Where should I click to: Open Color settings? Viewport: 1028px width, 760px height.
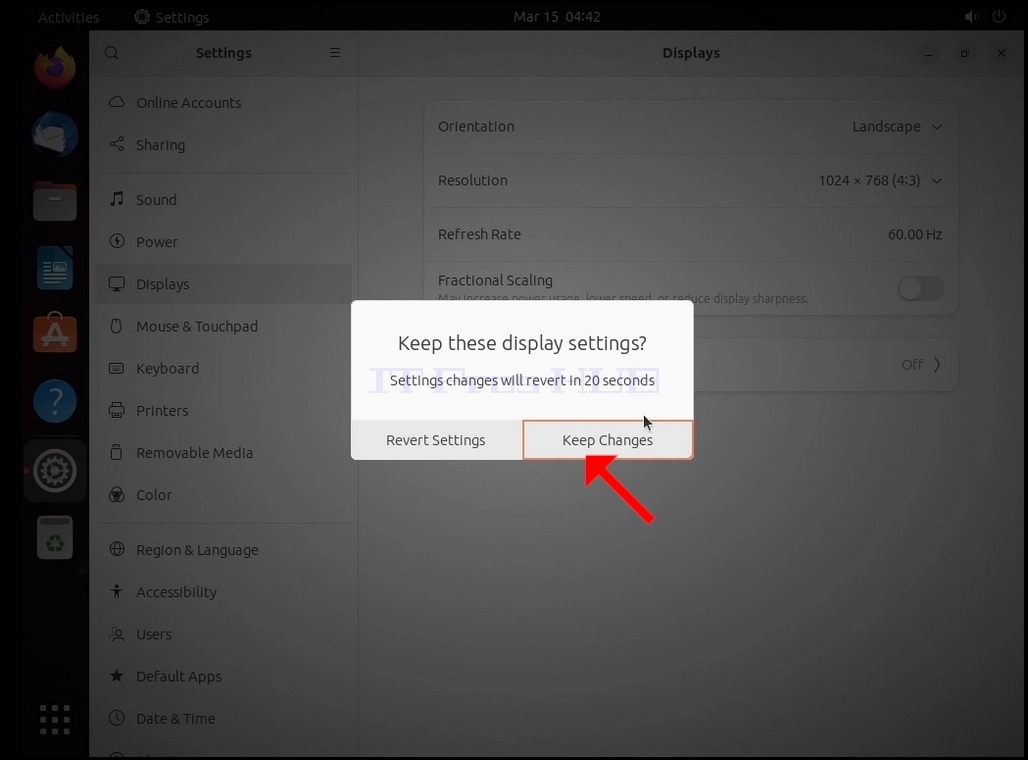tap(224, 495)
